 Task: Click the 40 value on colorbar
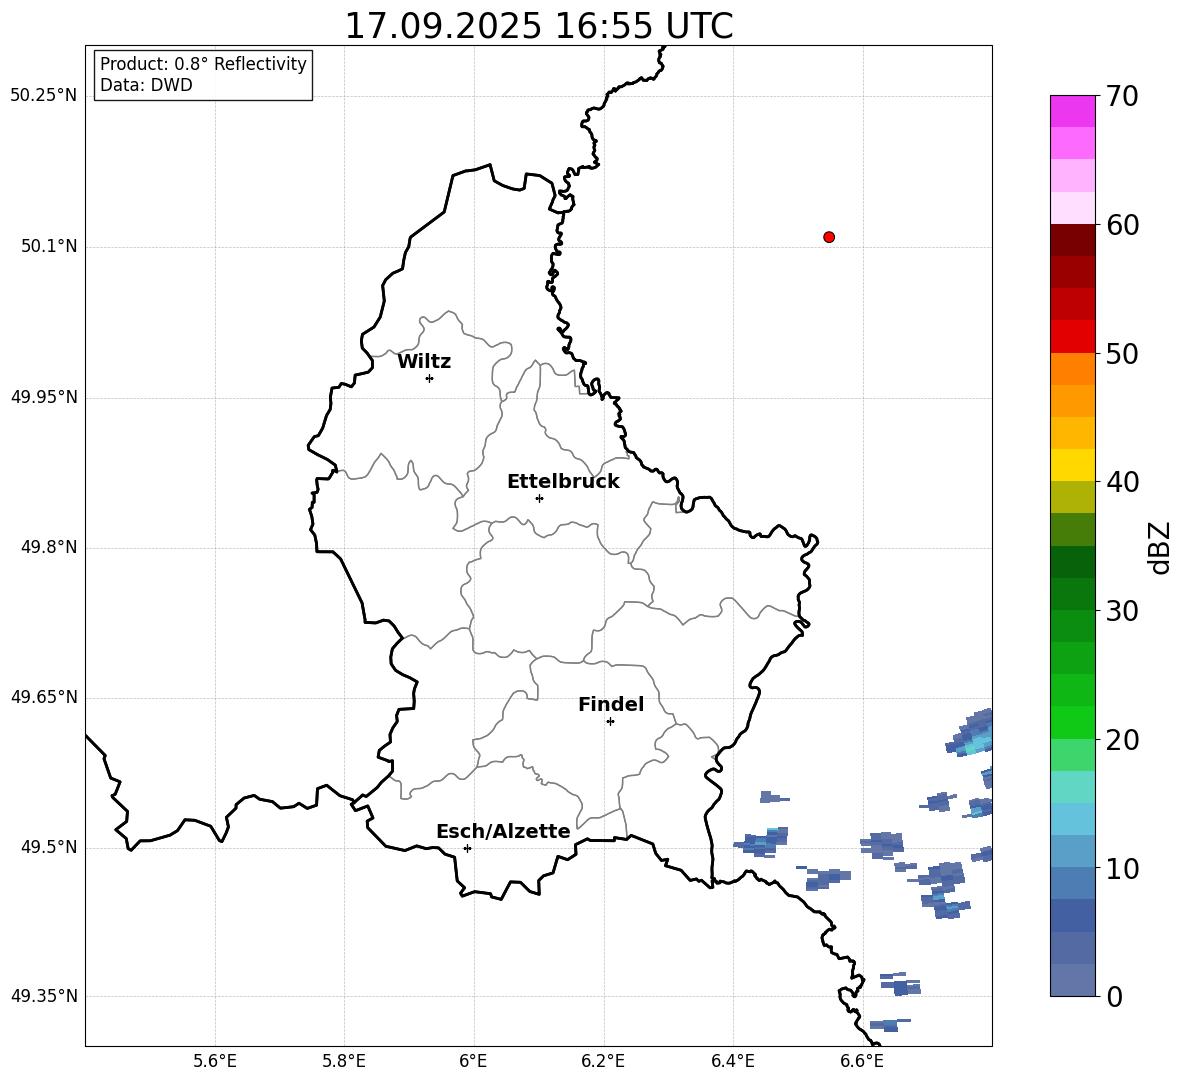click(x=1122, y=482)
